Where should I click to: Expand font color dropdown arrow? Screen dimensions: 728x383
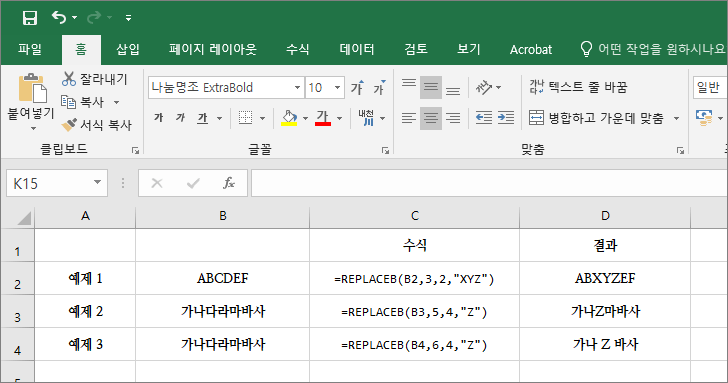coord(339,118)
